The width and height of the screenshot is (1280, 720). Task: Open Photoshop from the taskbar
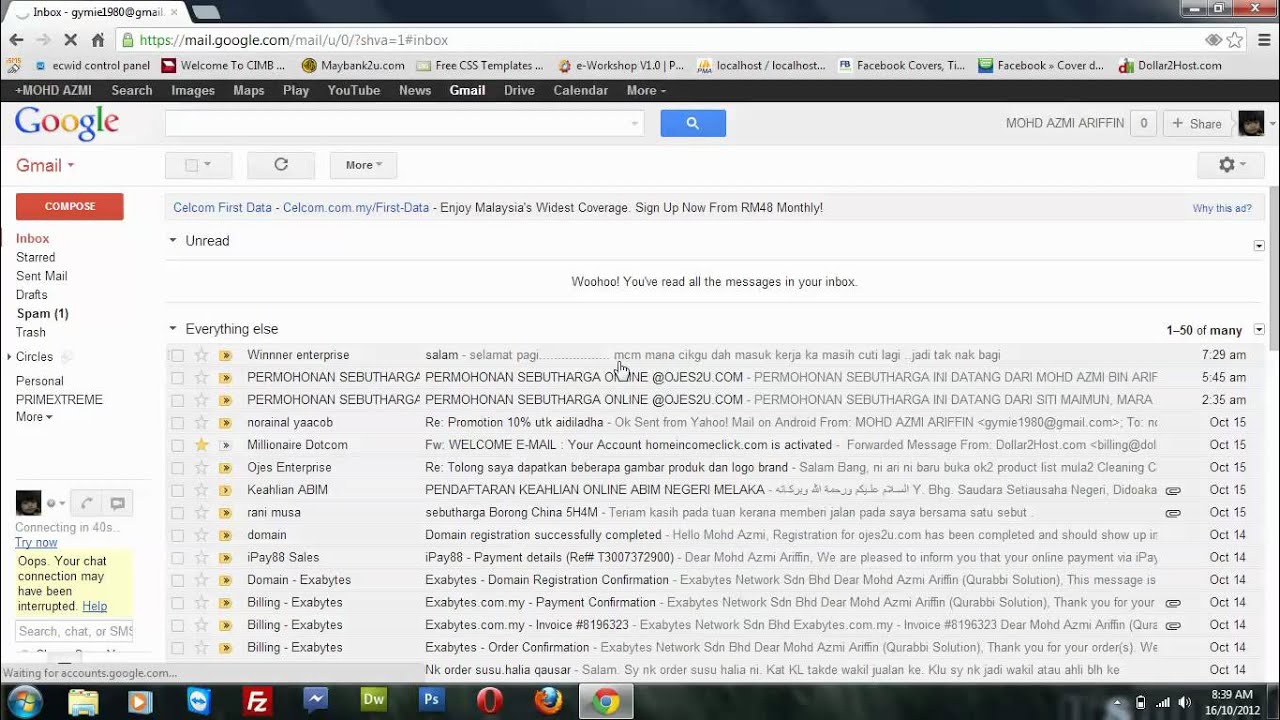point(432,701)
